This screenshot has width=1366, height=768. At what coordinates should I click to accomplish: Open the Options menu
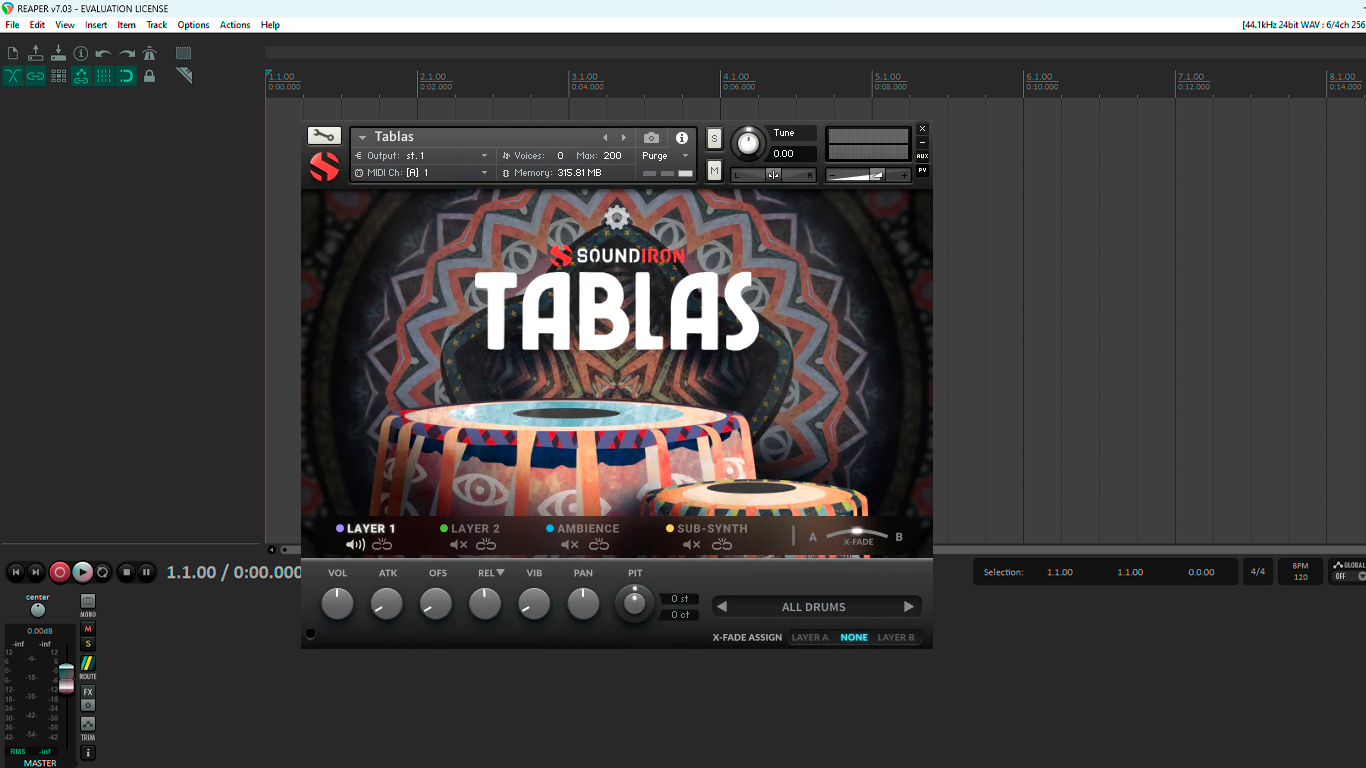coord(193,25)
